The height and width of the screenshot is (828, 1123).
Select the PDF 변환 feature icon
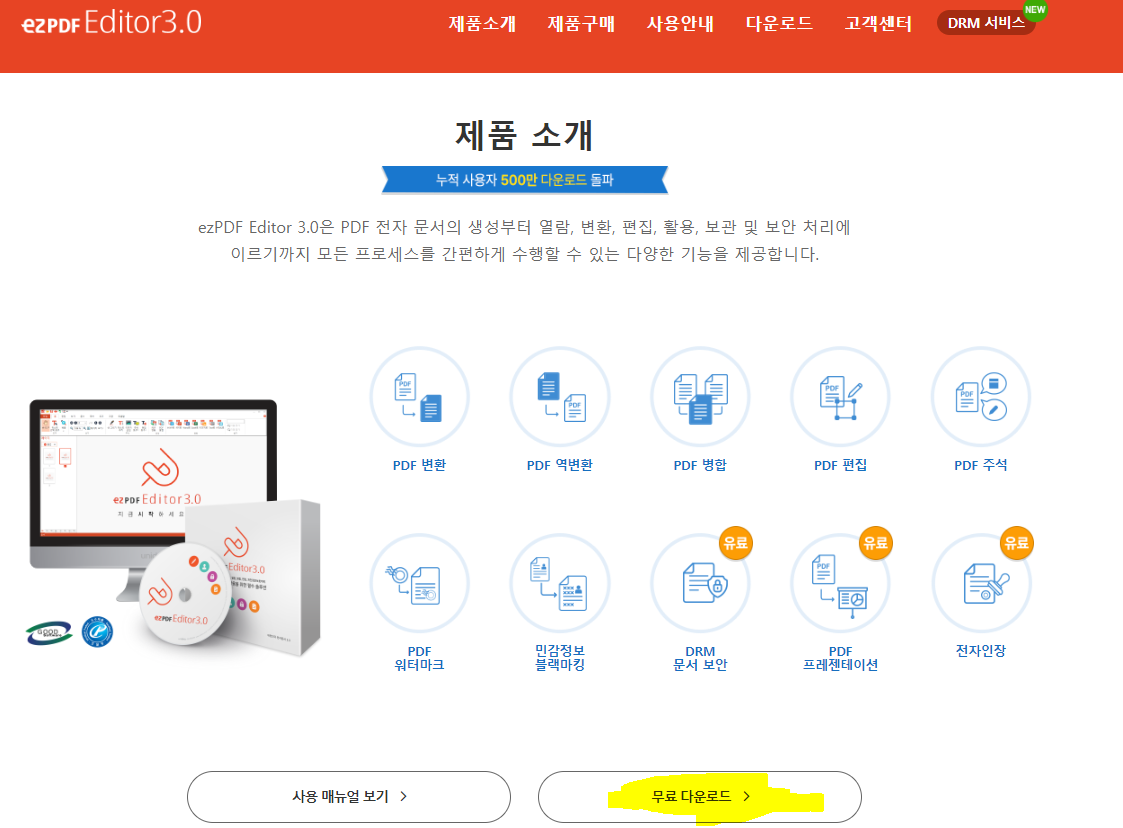pos(419,396)
